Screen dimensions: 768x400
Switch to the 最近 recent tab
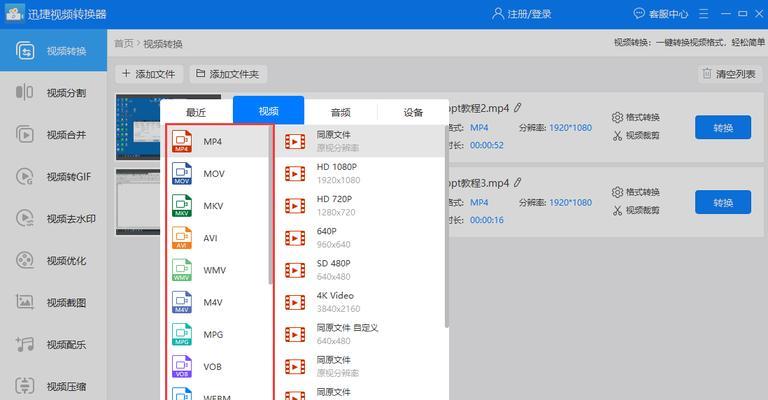[x=196, y=112]
